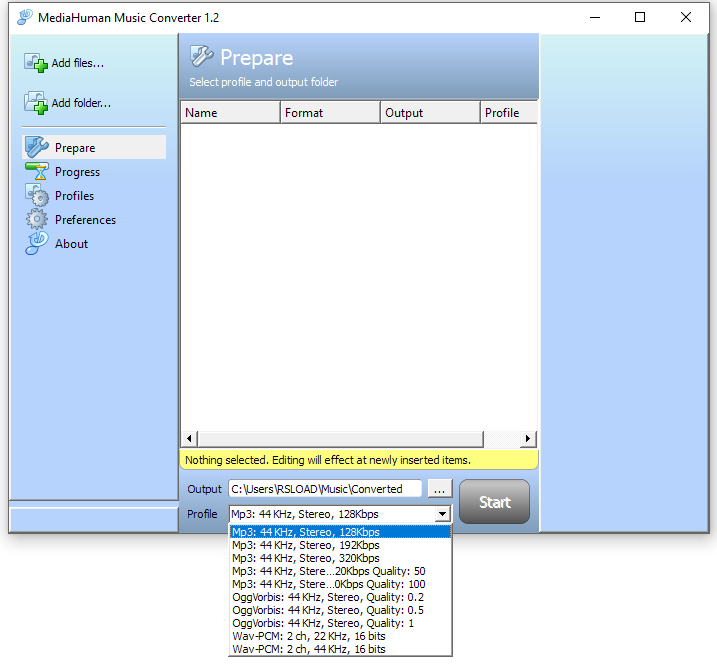Close the Music Converter window

click(x=686, y=17)
